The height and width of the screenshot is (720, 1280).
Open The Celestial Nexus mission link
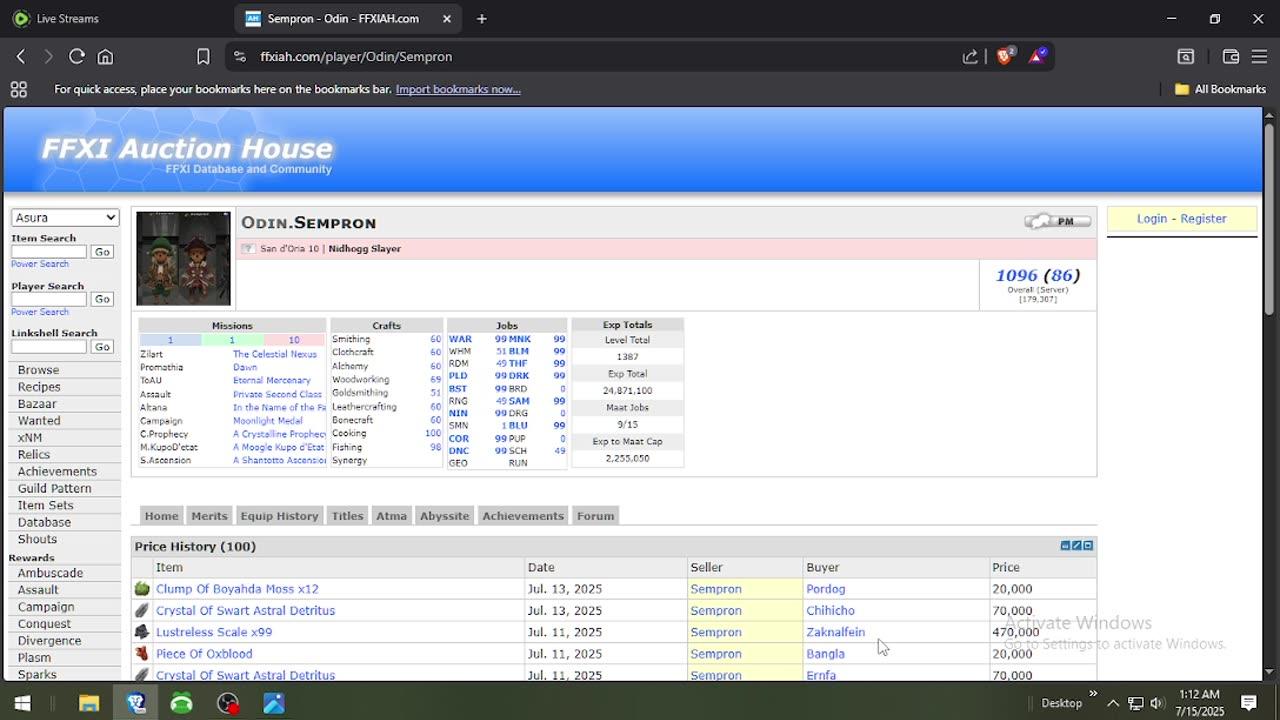pos(275,354)
